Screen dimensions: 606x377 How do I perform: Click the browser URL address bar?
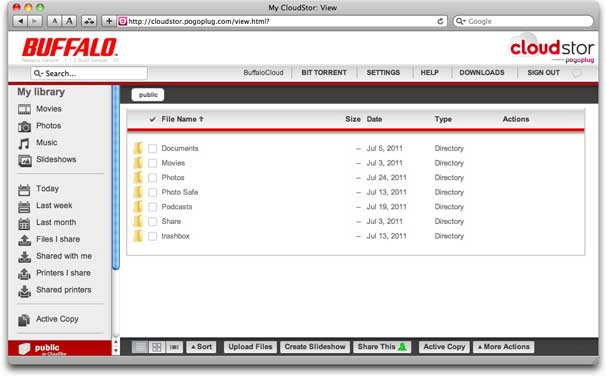click(x=281, y=21)
